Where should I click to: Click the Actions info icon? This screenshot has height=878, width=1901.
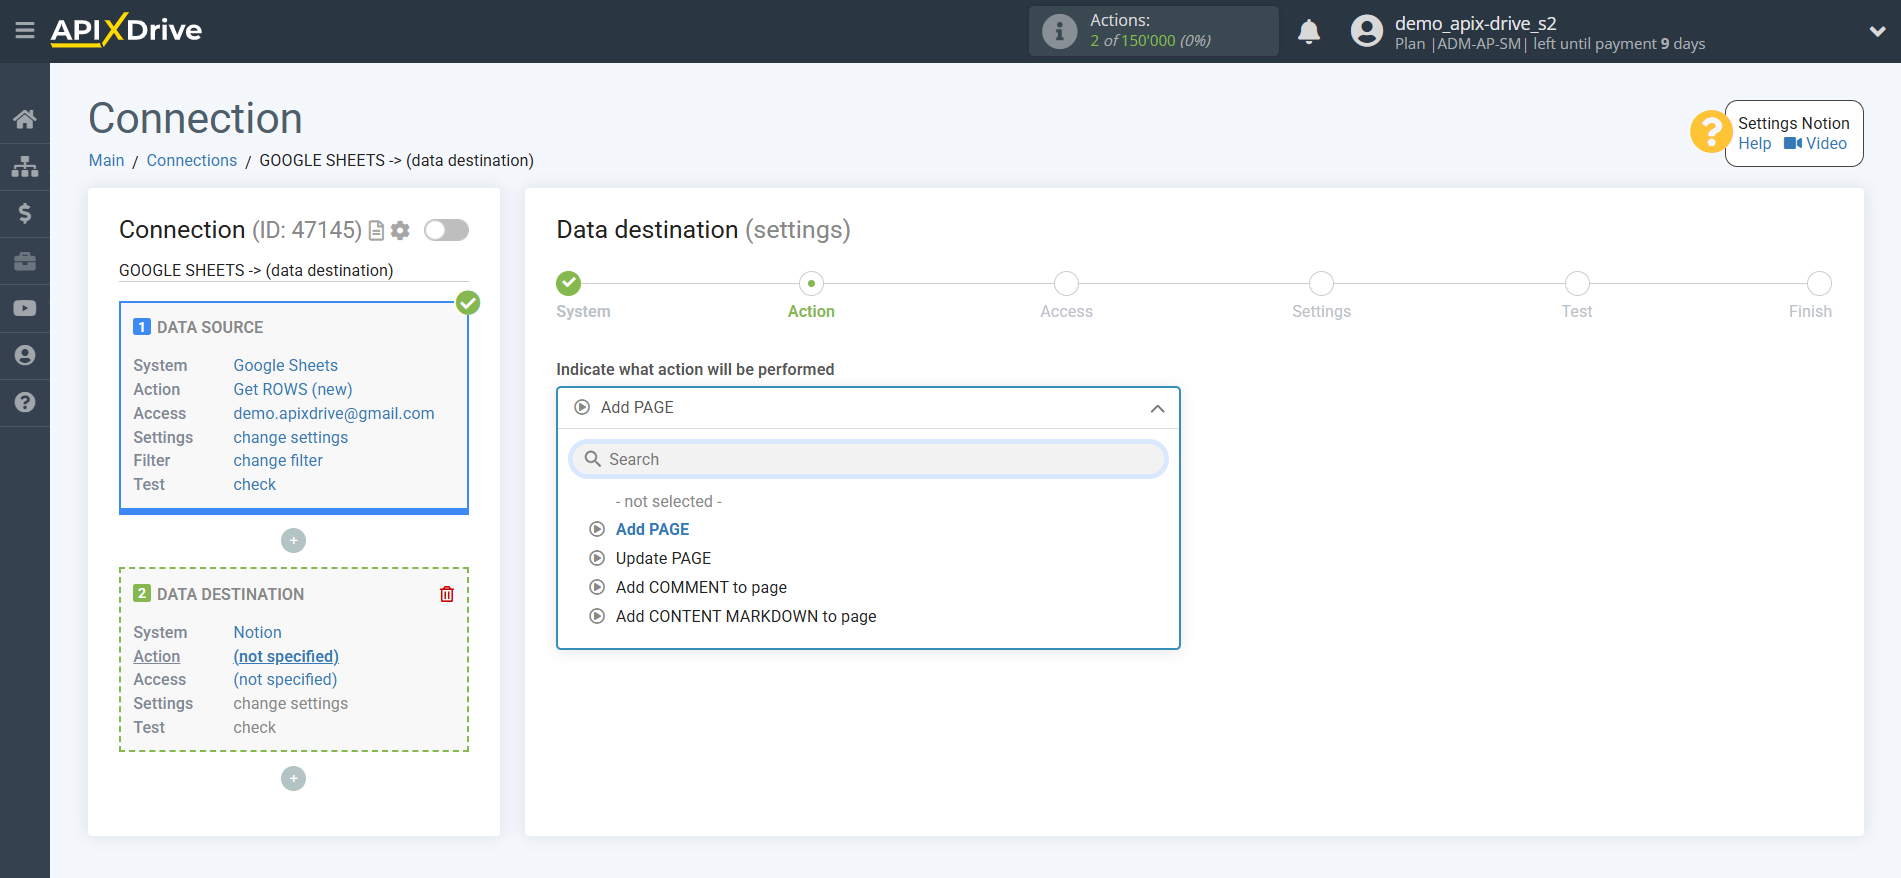pyautogui.click(x=1059, y=31)
